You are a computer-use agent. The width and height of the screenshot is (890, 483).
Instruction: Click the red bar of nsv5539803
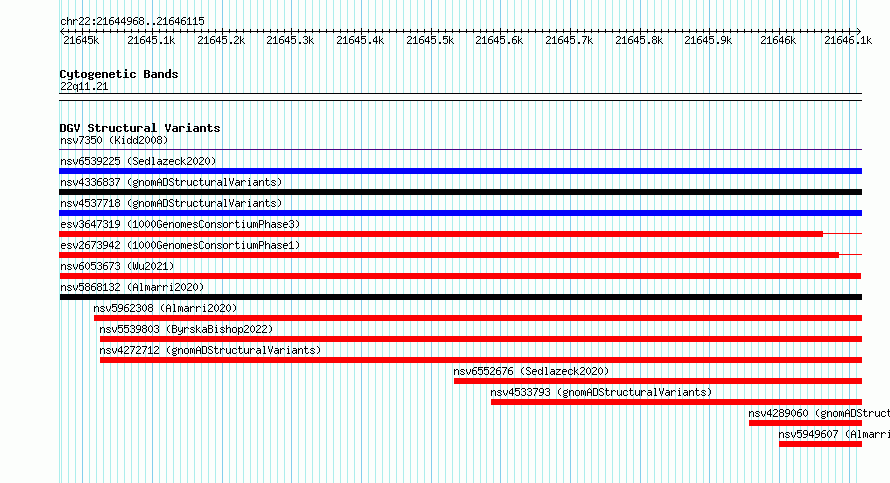pos(481,339)
